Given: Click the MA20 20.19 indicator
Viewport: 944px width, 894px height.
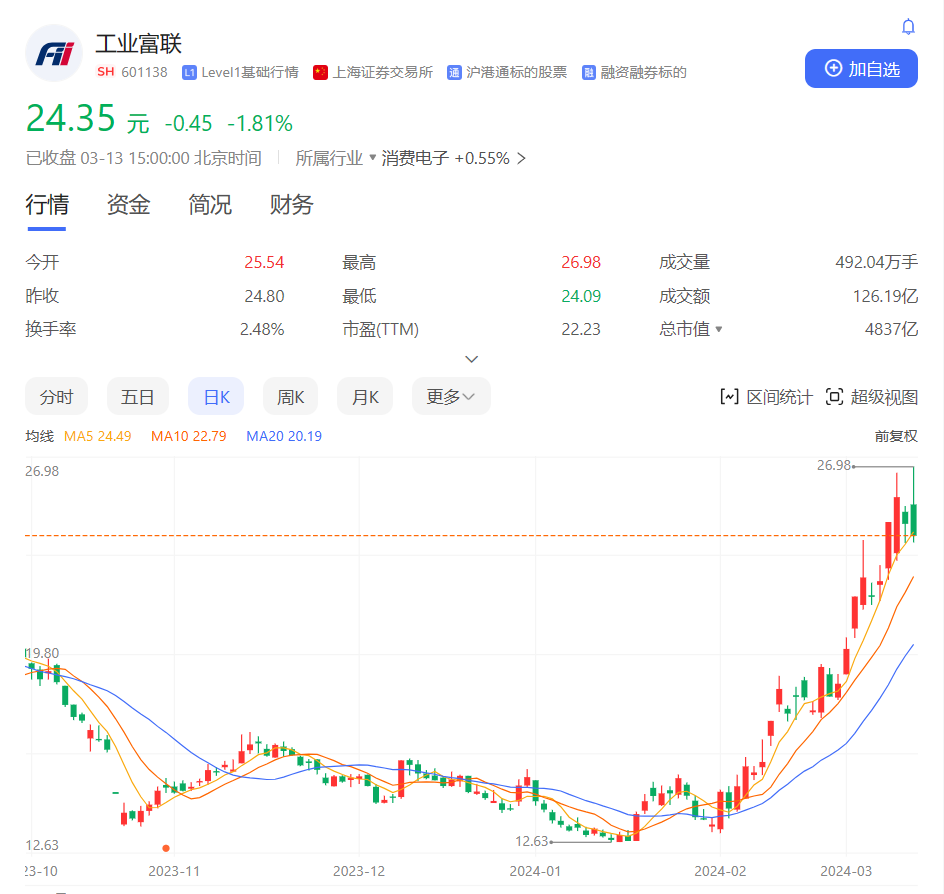Looking at the screenshot, I should (x=284, y=436).
